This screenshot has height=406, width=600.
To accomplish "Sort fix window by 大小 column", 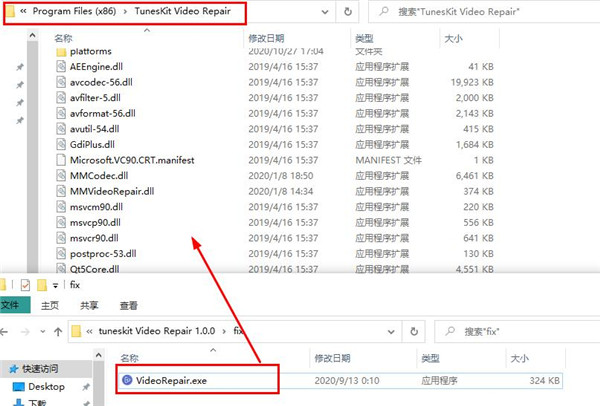I will 520,358.
